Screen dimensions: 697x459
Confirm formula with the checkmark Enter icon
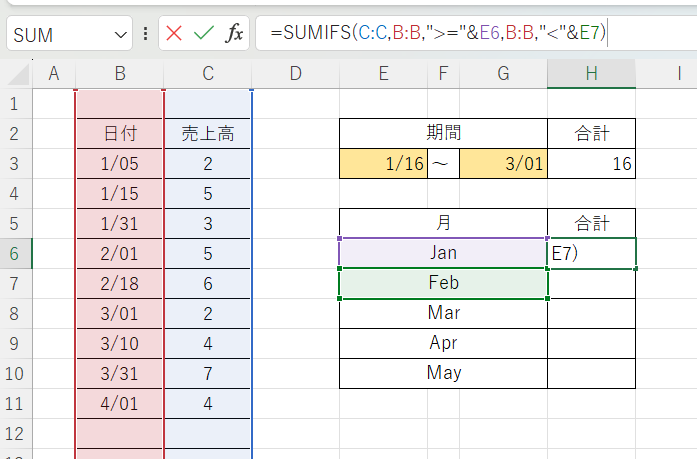tap(204, 33)
